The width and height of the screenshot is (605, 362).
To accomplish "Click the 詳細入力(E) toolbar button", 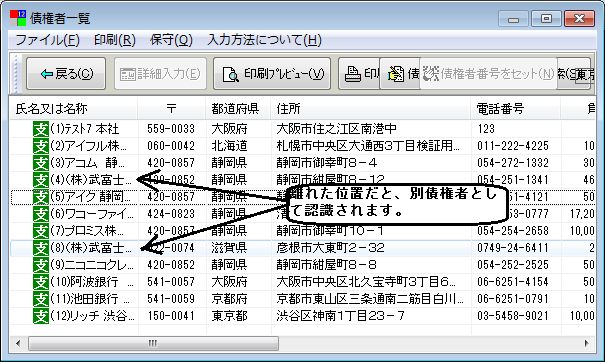I will (160, 73).
